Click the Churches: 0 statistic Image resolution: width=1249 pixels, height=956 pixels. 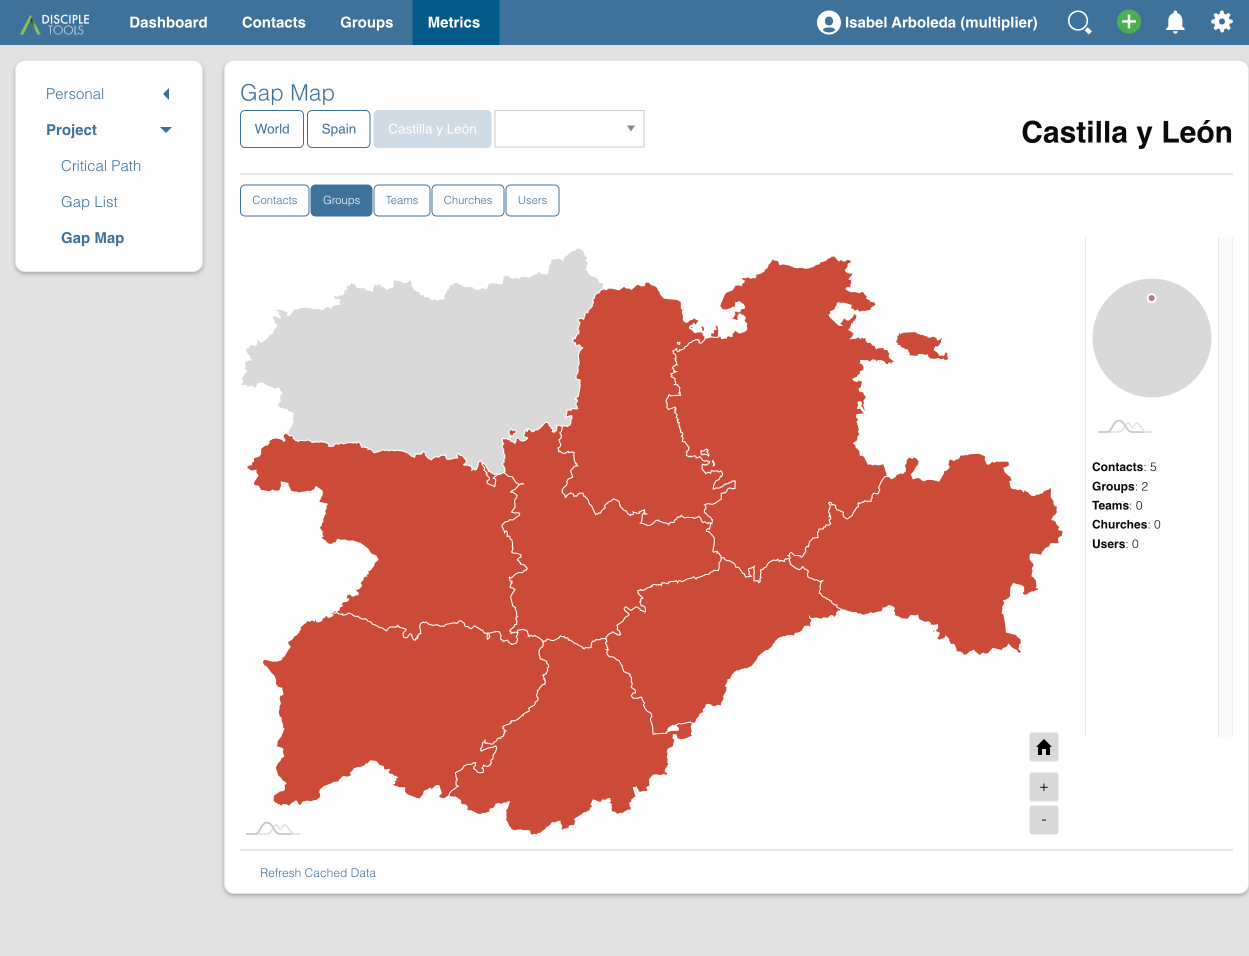(1126, 524)
